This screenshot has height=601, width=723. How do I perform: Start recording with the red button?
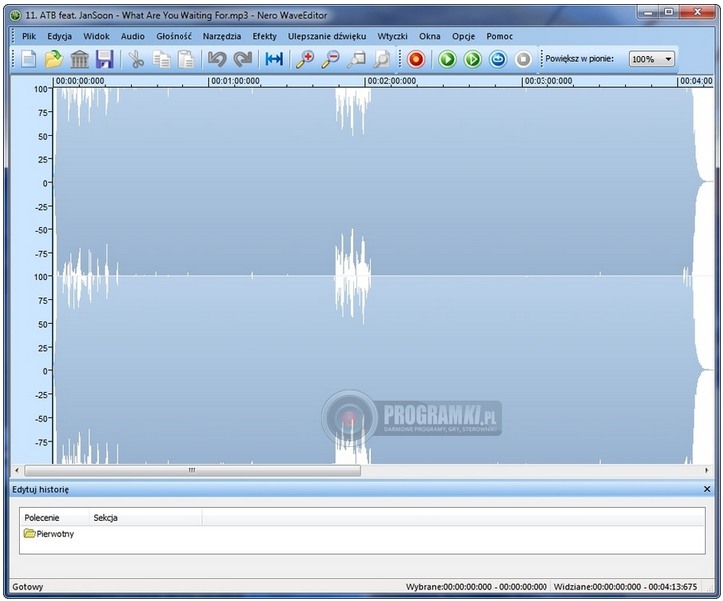(x=416, y=60)
